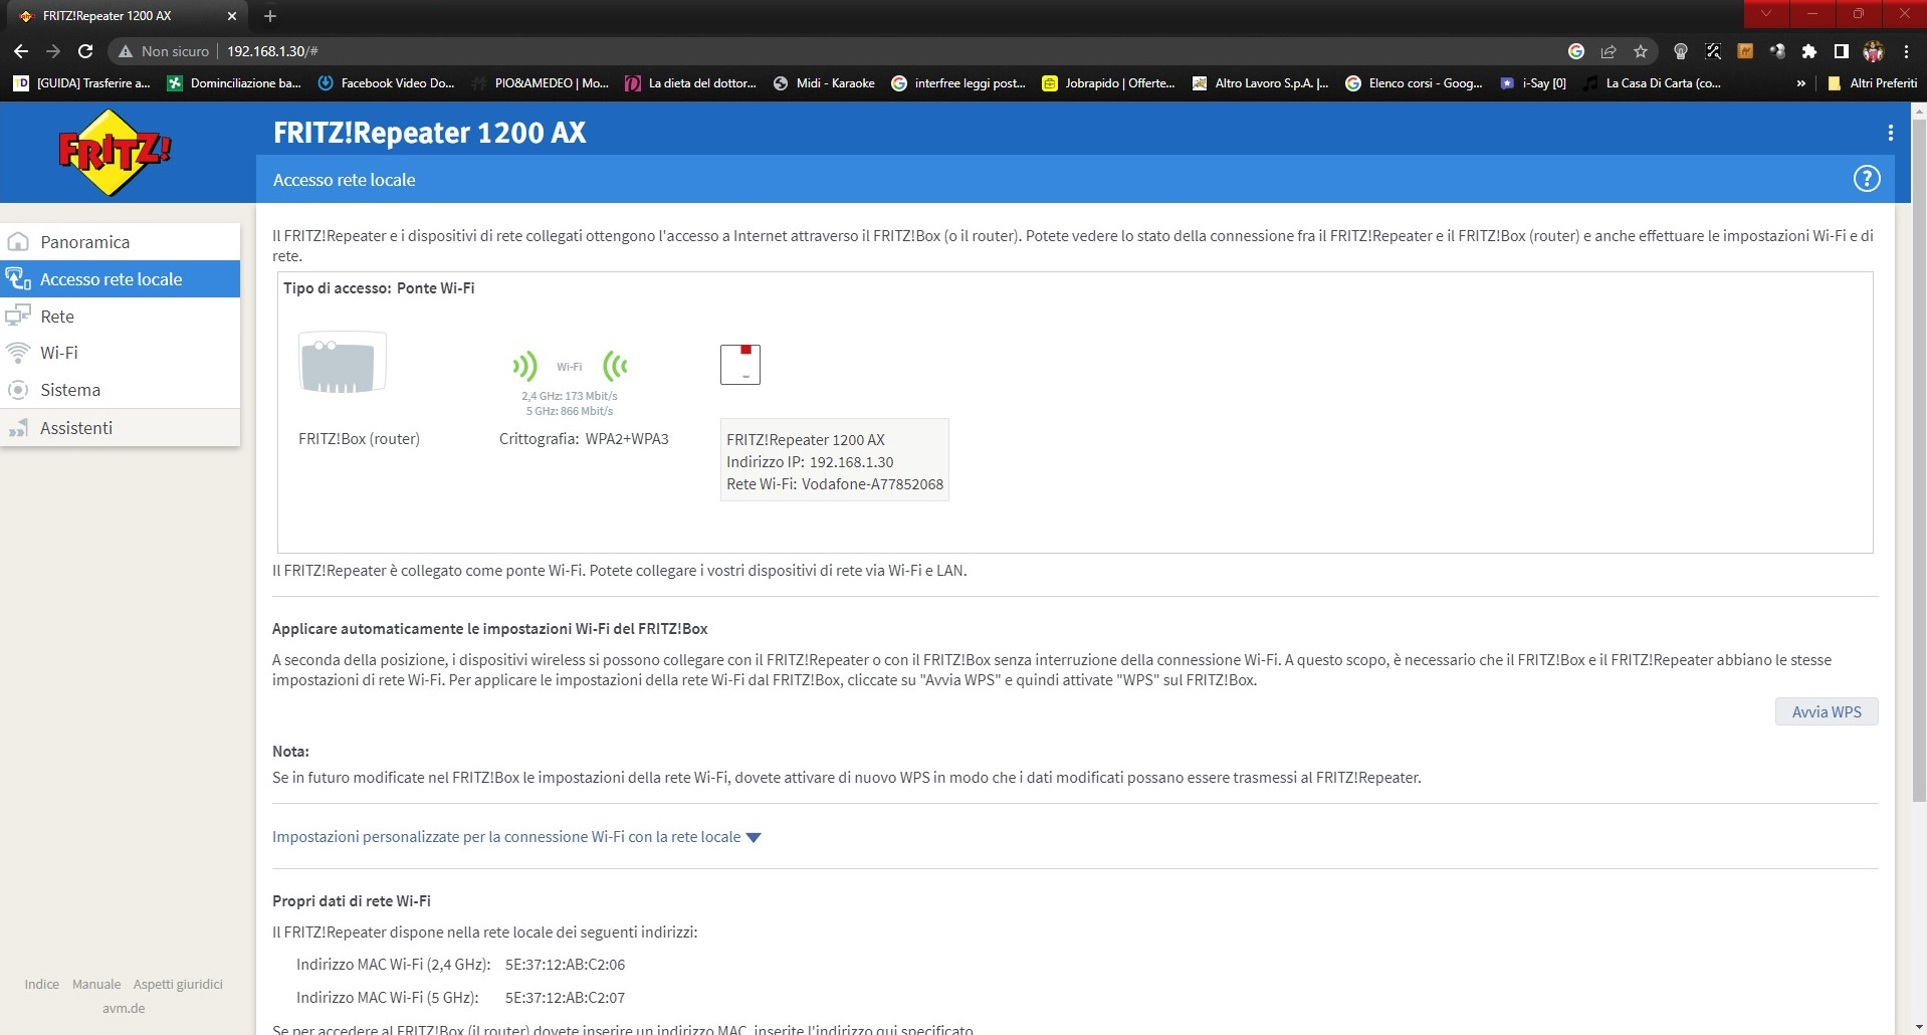The image size is (1927, 1035).
Task: Open the browser profile avatar
Action: (1873, 51)
